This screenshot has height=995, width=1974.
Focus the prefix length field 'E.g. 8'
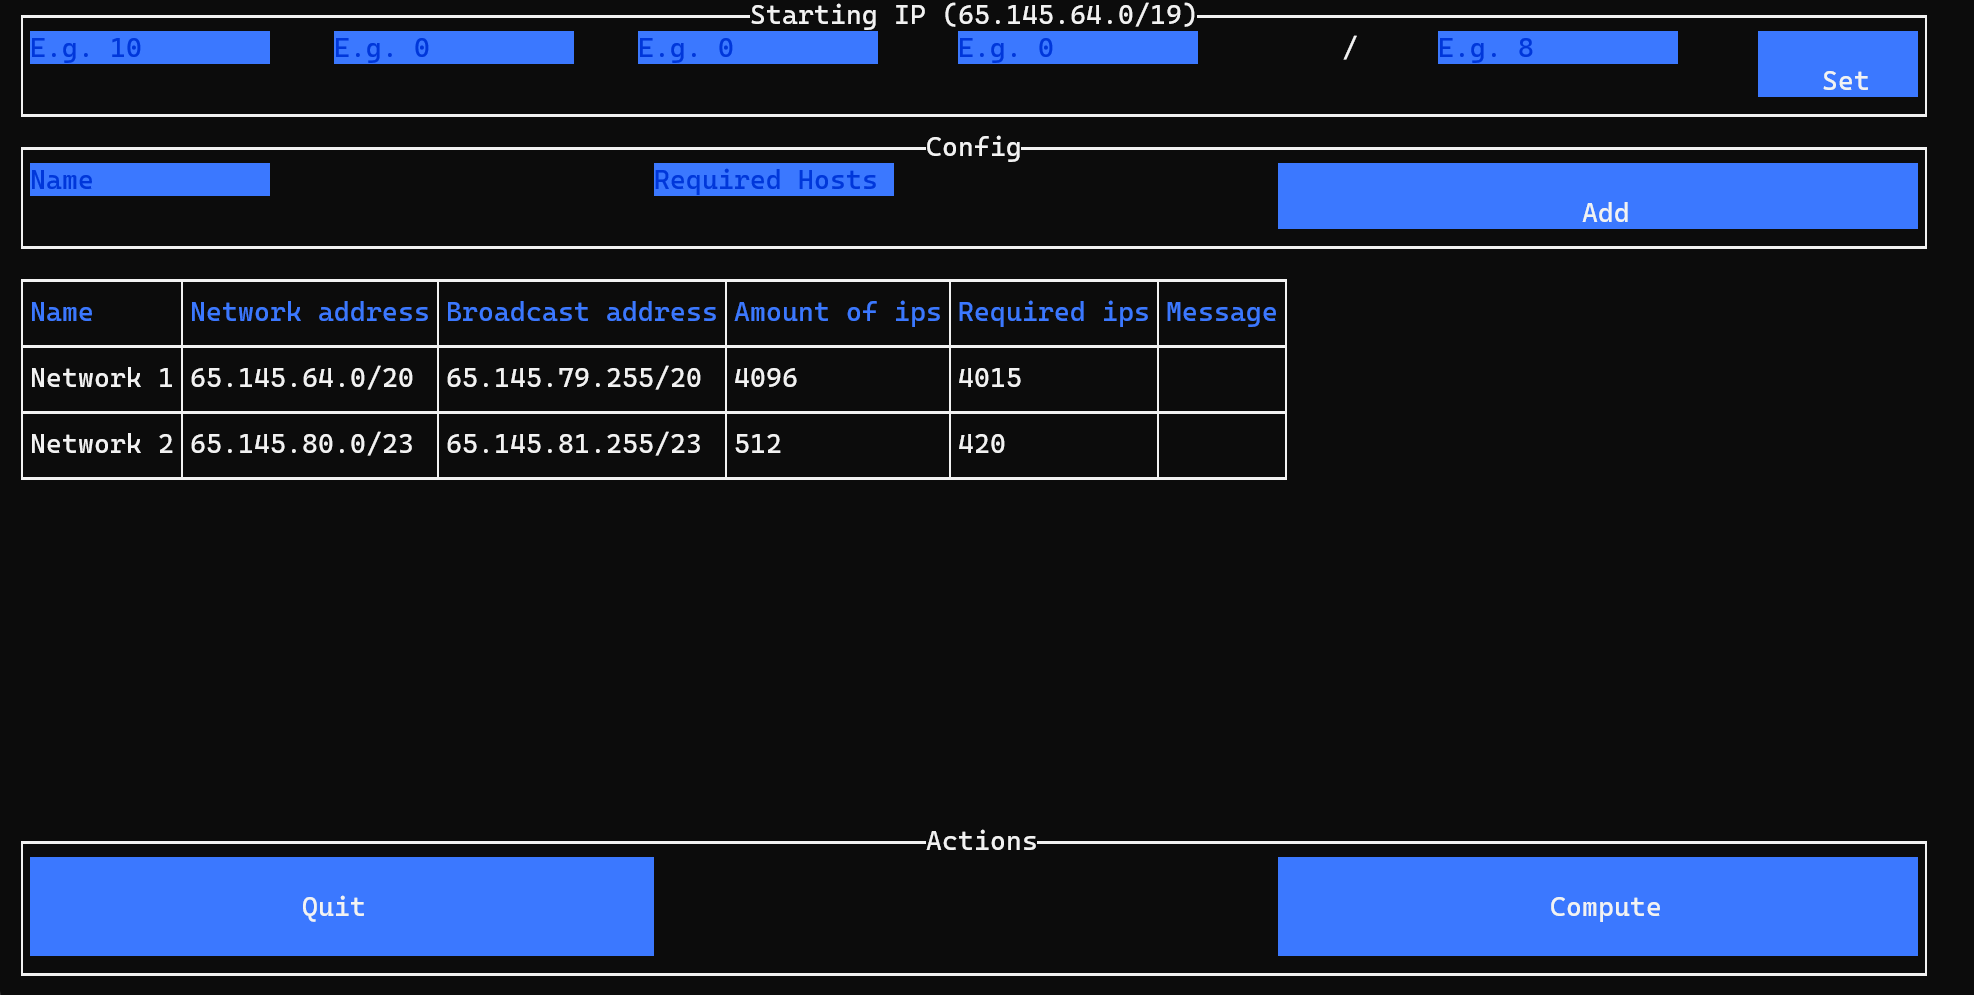[1557, 48]
